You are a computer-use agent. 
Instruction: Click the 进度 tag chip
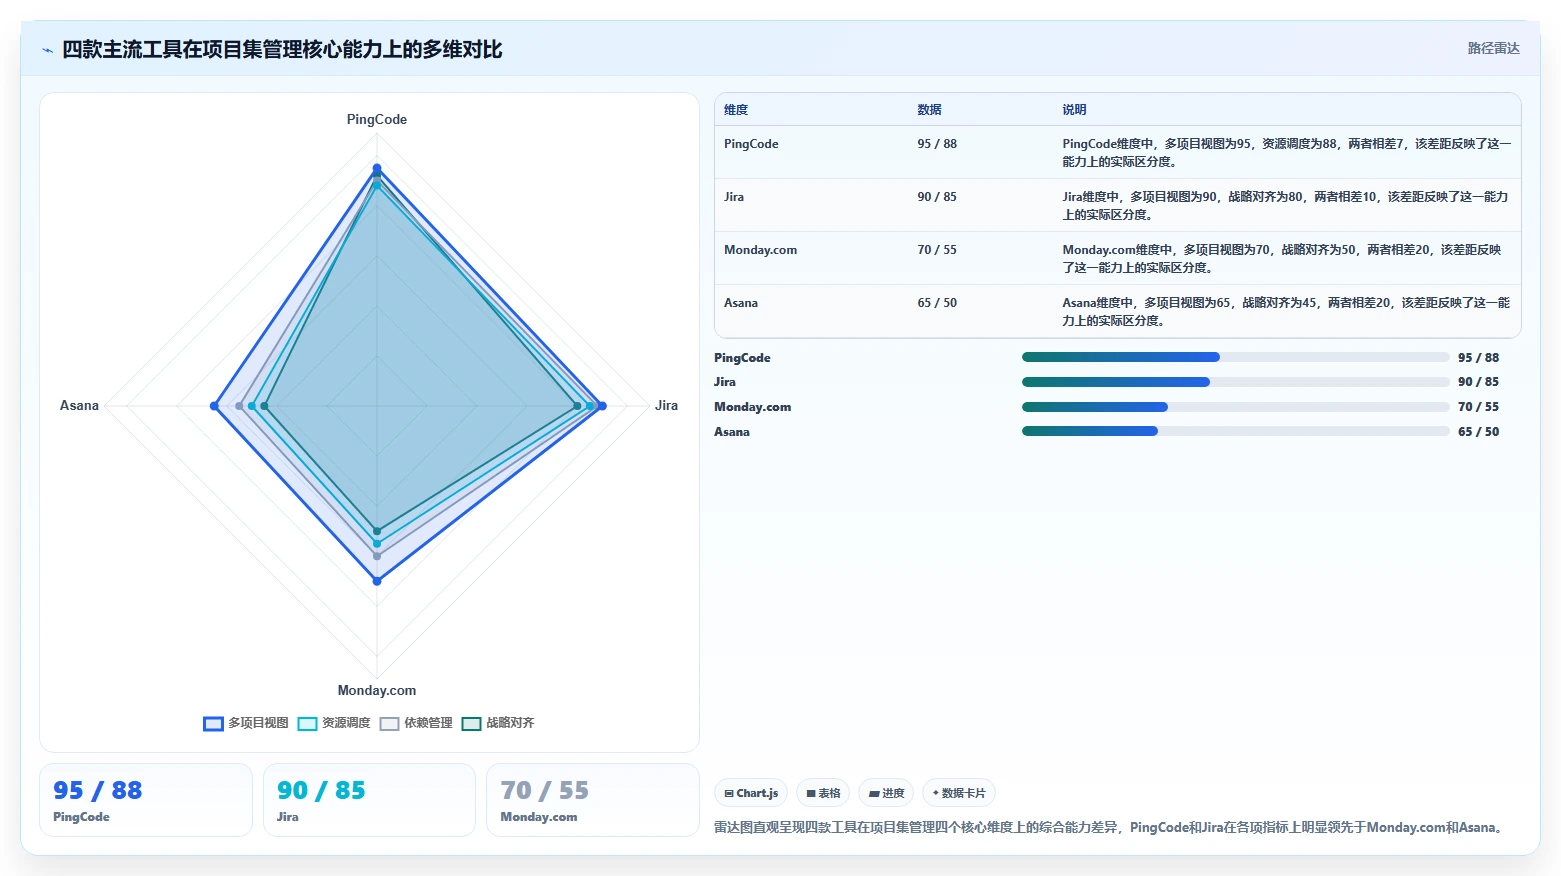(886, 793)
